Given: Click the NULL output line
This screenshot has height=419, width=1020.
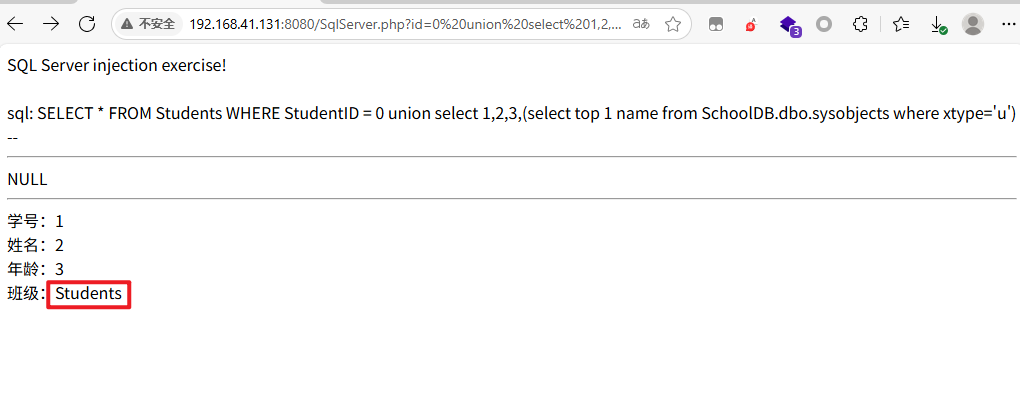Looking at the screenshot, I should click(x=27, y=180).
